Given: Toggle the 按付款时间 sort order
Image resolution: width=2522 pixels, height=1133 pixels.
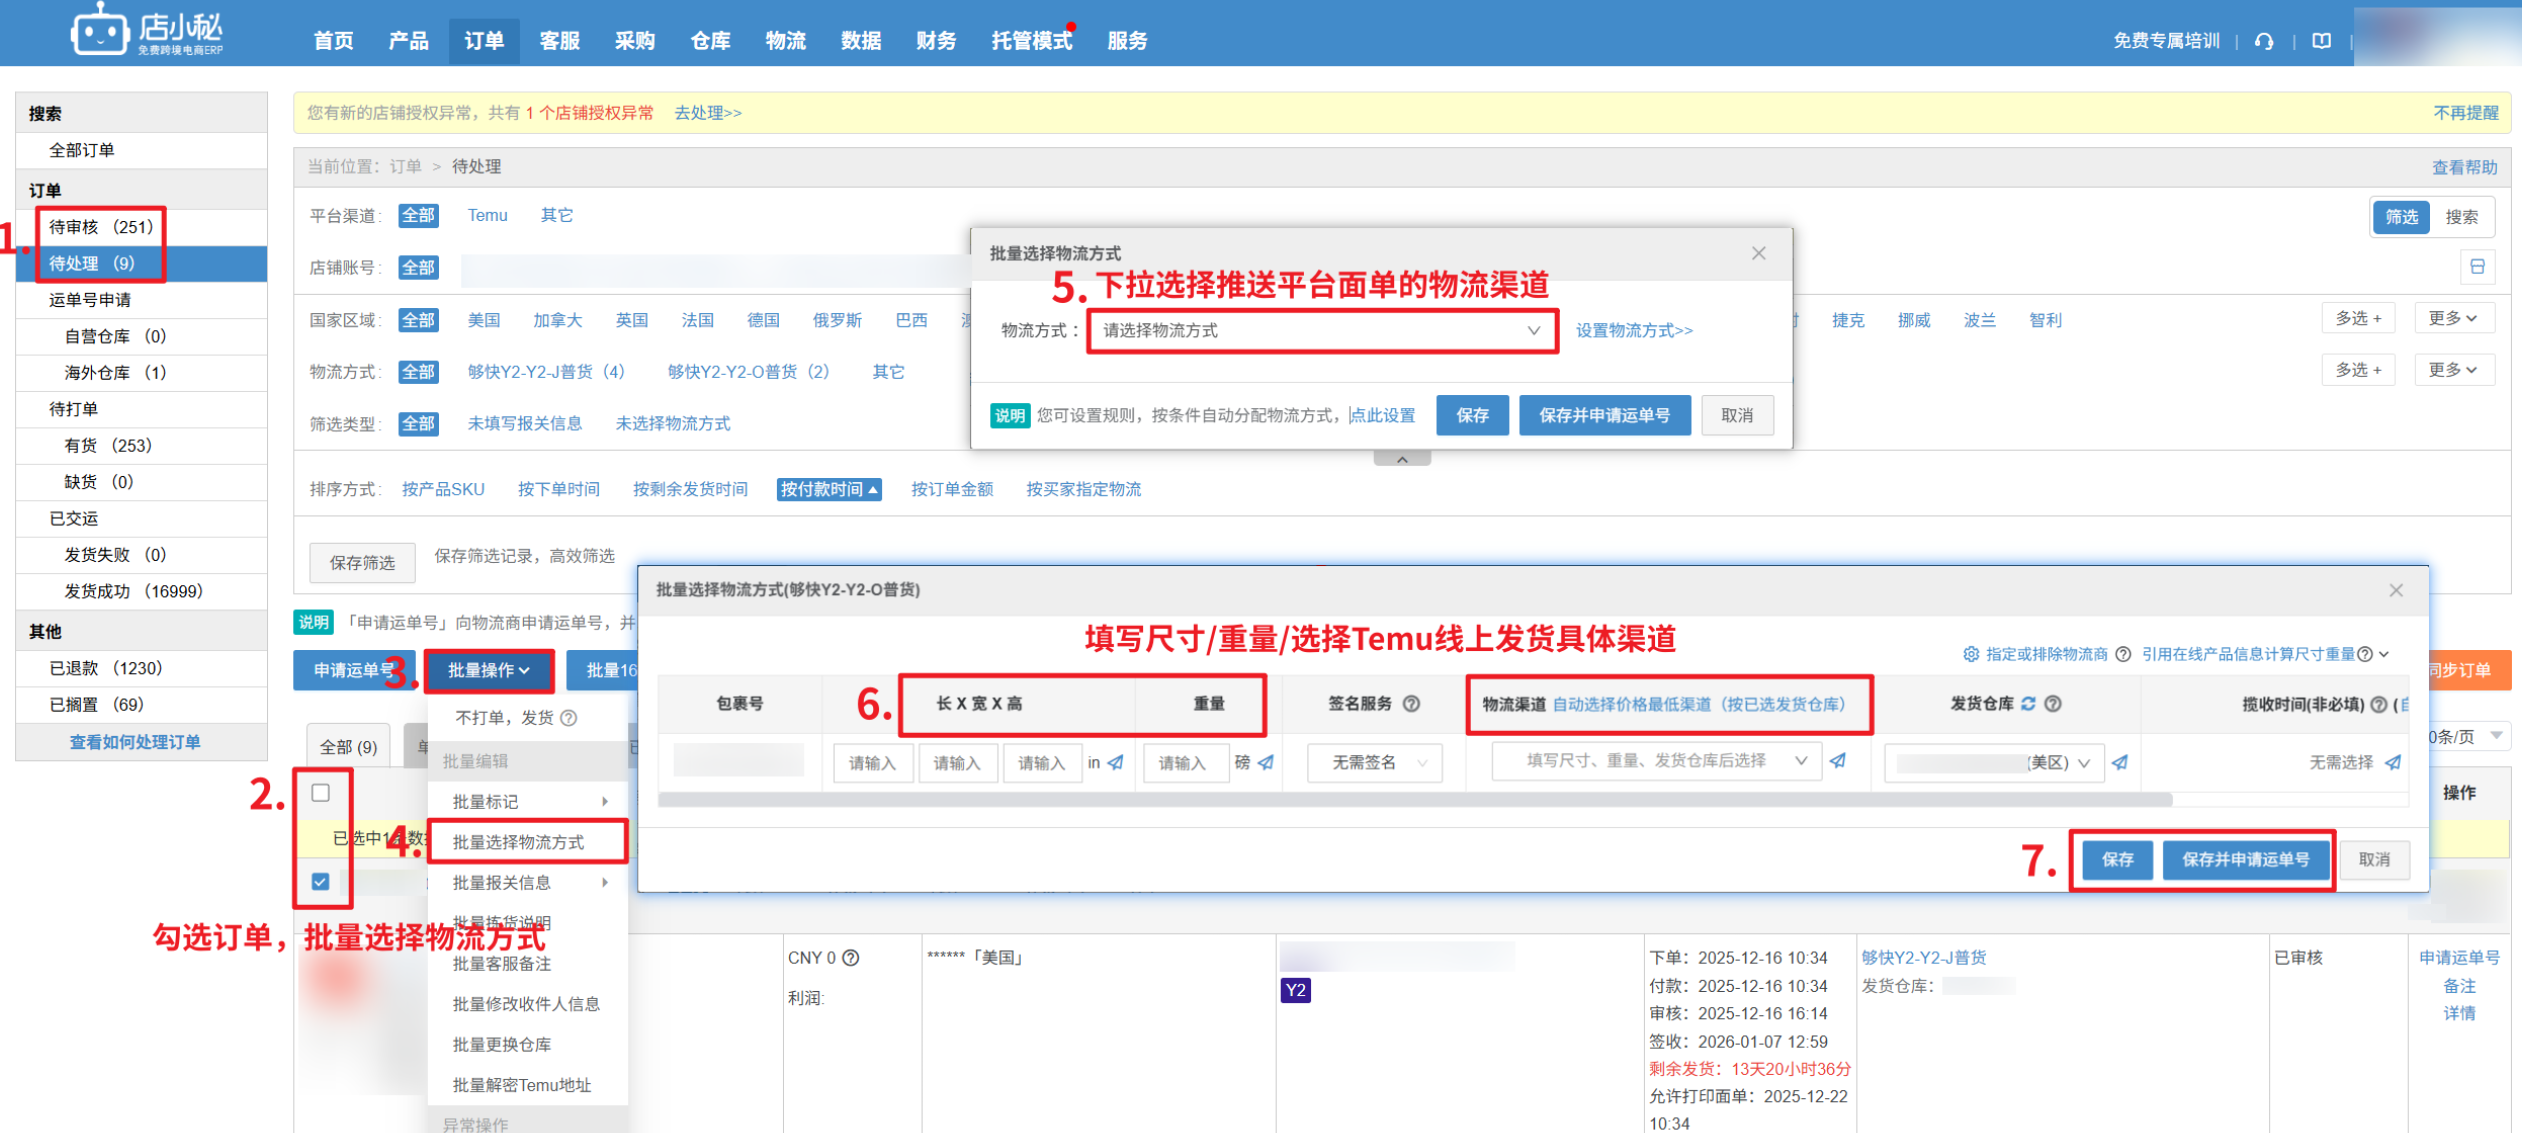Looking at the screenshot, I should tap(829, 489).
